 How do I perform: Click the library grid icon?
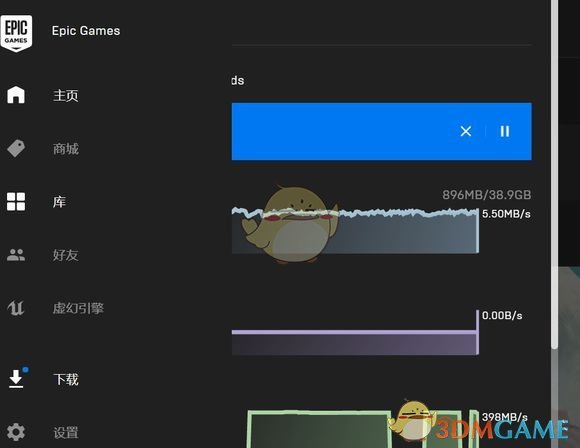(x=16, y=202)
